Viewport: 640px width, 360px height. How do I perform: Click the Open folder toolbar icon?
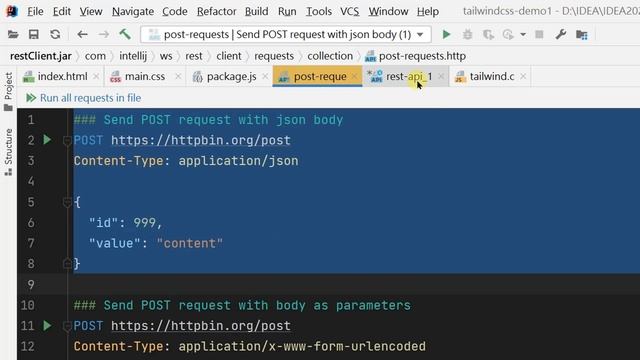click(x=13, y=35)
